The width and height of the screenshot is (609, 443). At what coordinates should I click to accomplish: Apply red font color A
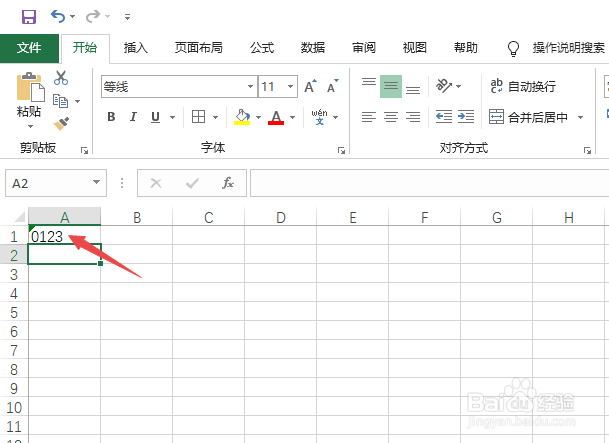(x=276, y=116)
